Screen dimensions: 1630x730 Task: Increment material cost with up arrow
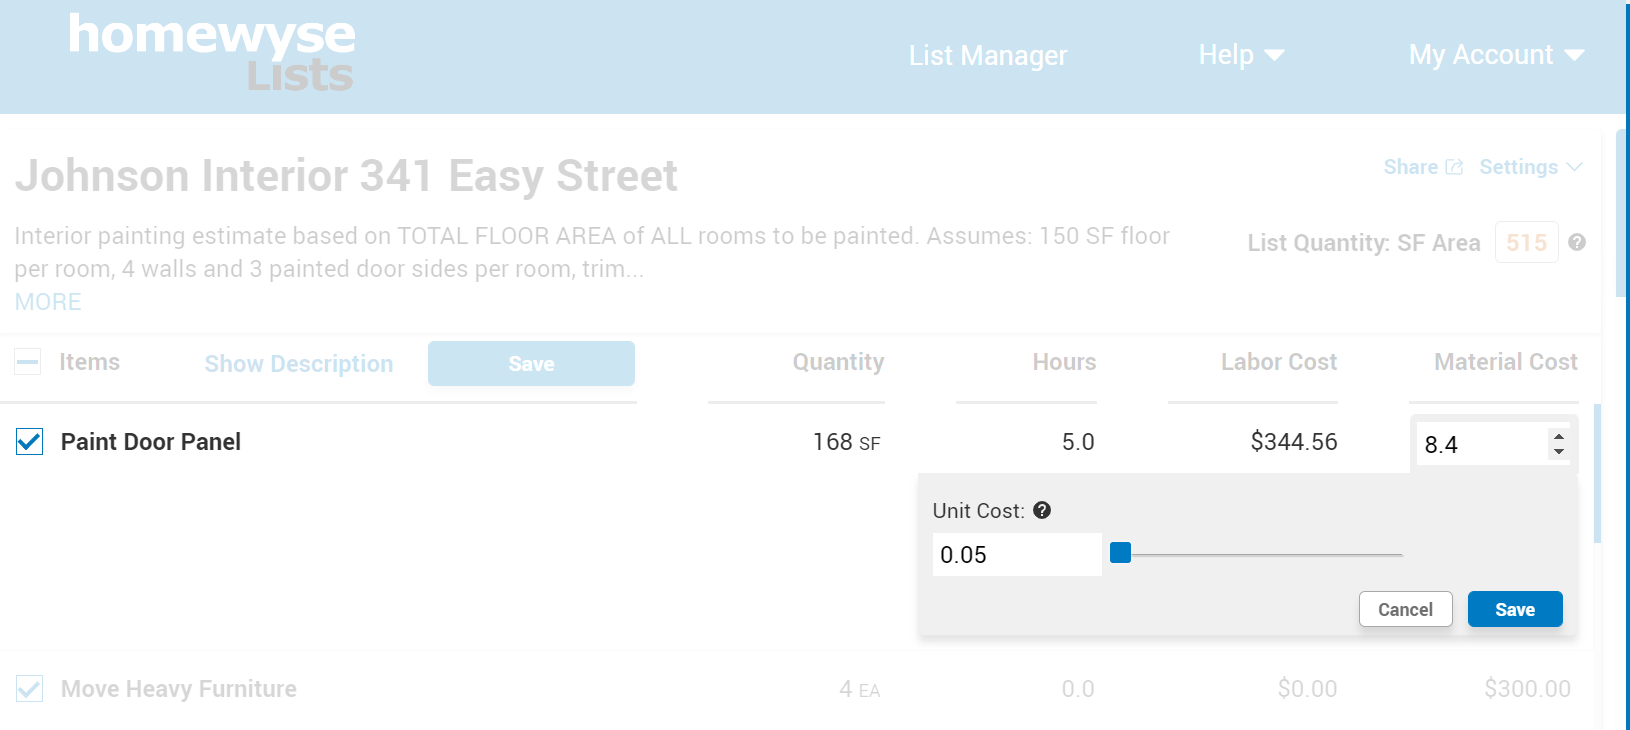click(1558, 435)
